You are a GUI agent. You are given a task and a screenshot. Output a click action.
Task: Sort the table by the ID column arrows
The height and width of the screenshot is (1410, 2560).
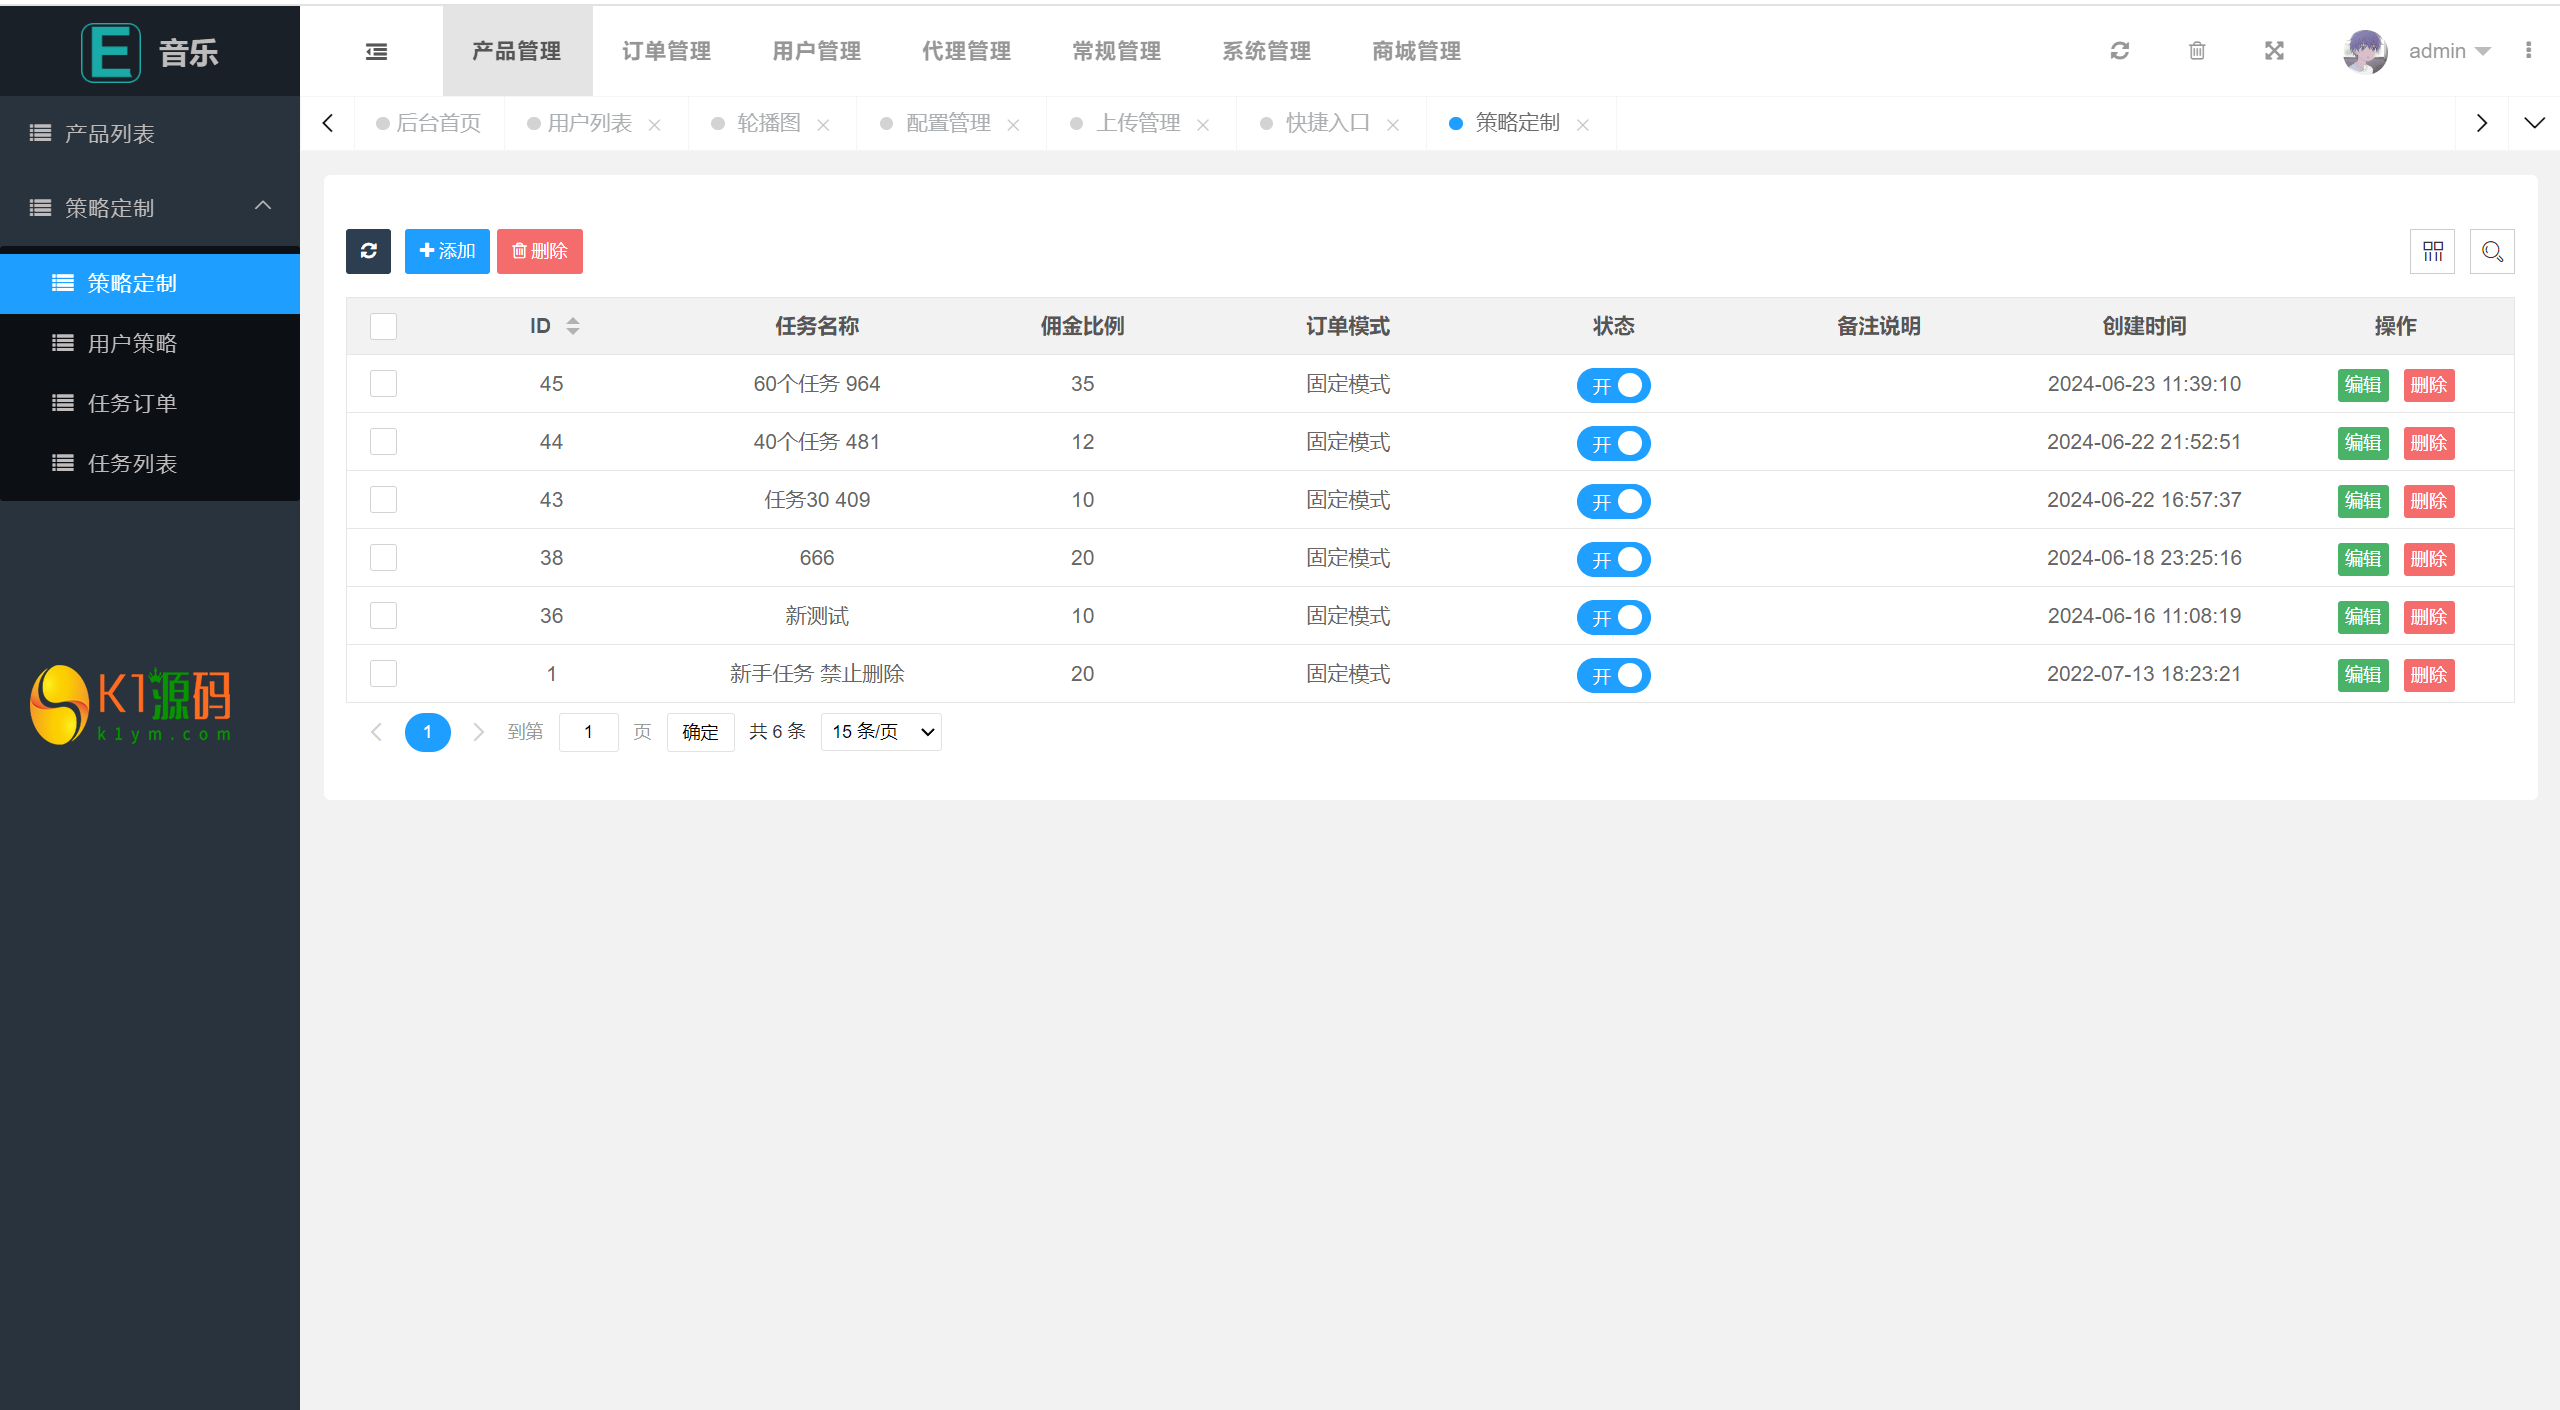(x=573, y=326)
